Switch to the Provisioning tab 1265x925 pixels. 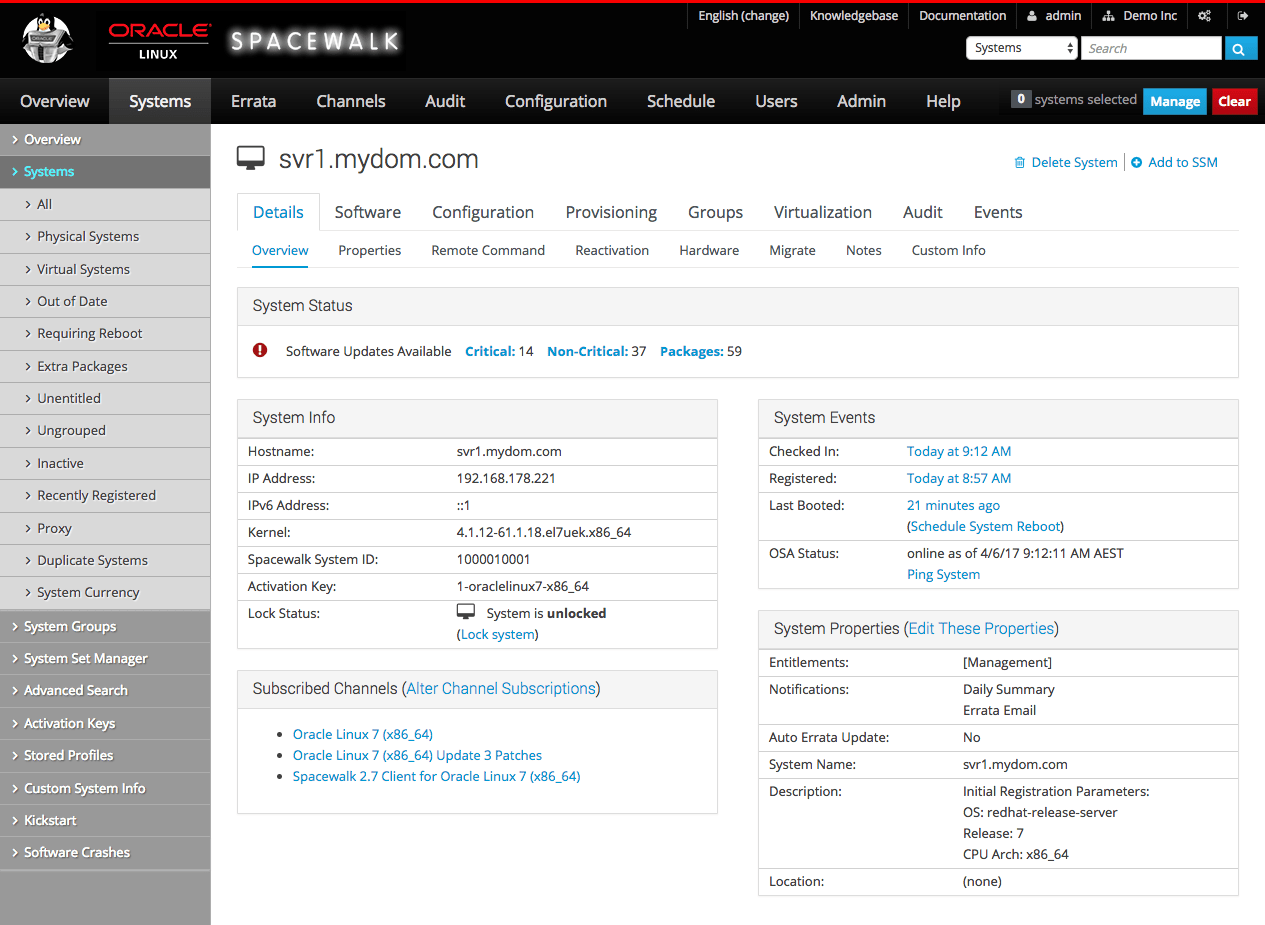tap(611, 212)
